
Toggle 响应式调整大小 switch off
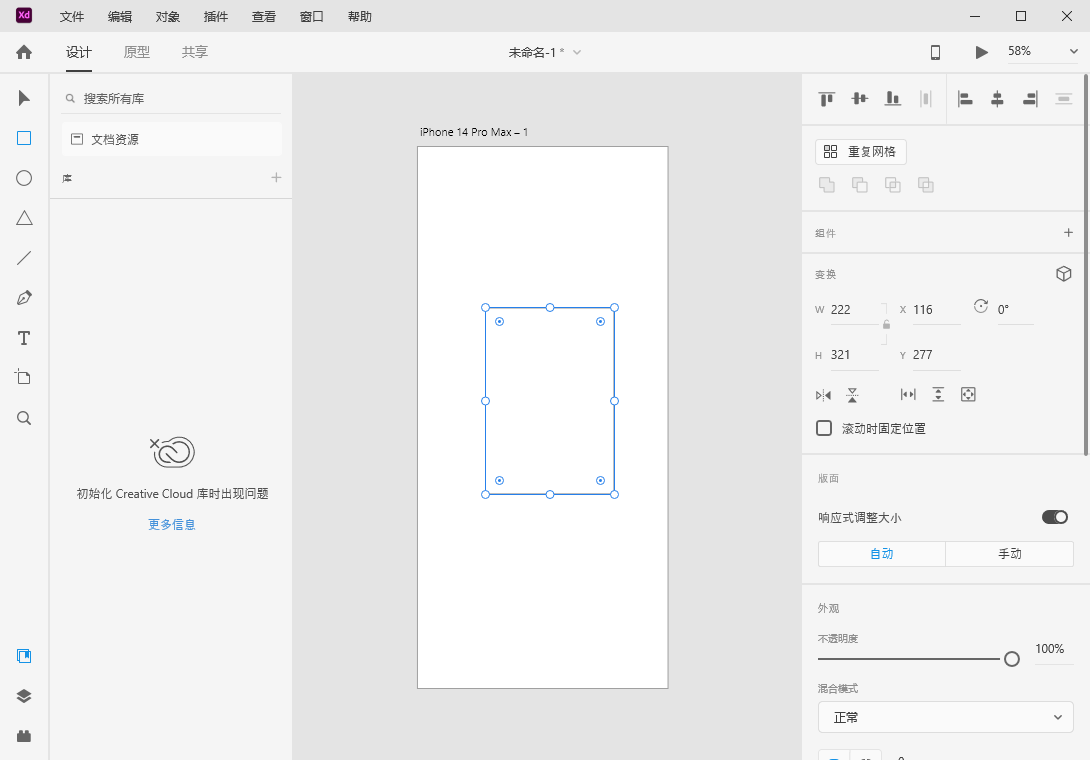[1055, 517]
